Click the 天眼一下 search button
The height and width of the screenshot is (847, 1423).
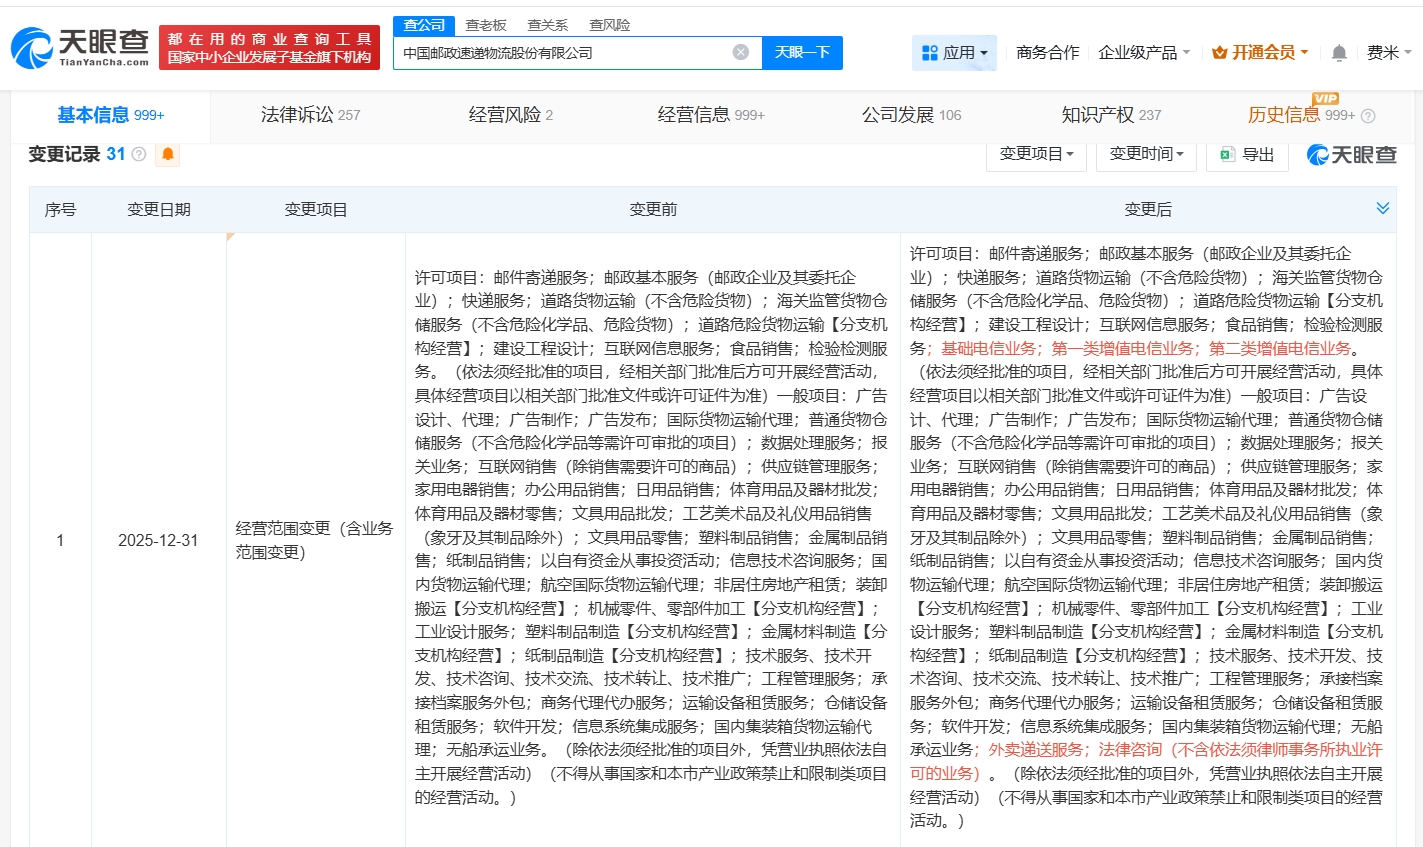tap(802, 52)
